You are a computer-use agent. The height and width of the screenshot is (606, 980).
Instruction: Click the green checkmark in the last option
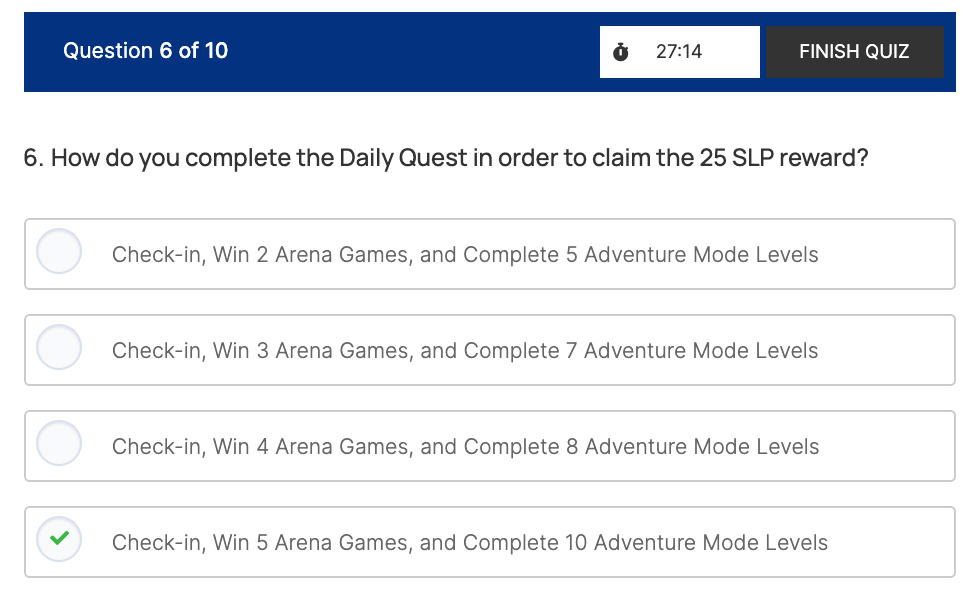(x=59, y=539)
